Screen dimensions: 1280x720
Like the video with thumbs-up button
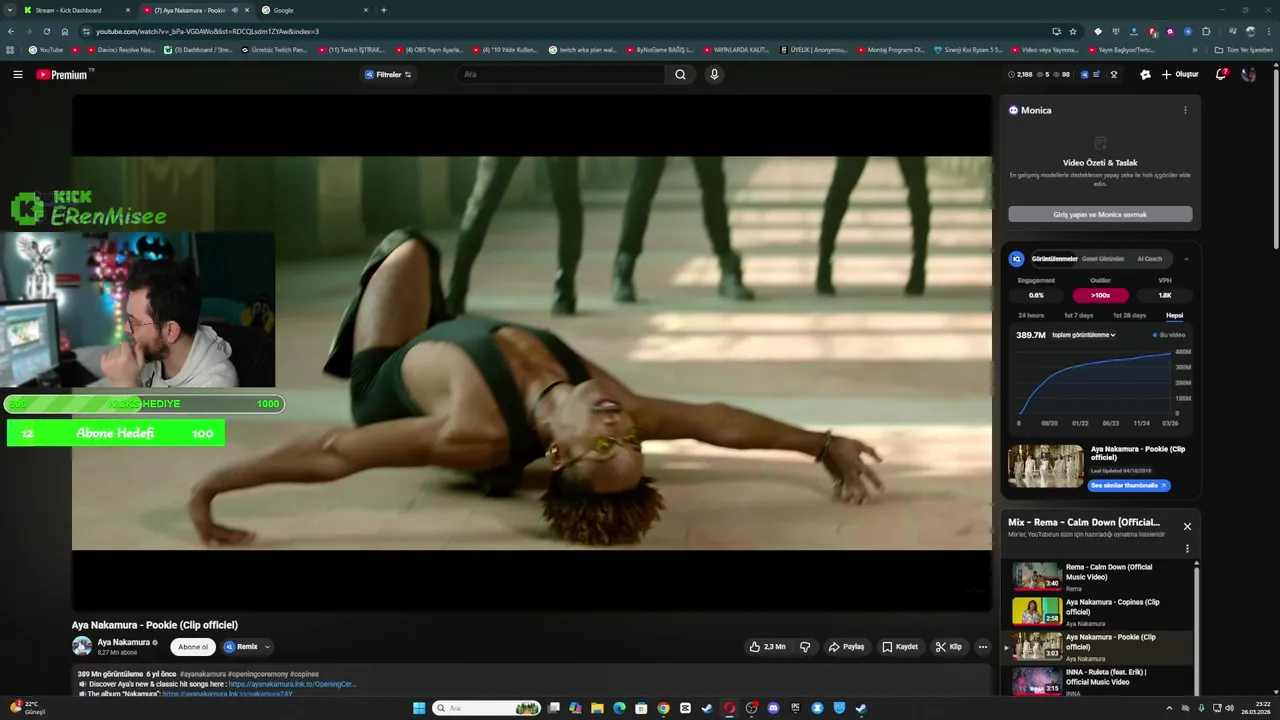tap(767, 647)
